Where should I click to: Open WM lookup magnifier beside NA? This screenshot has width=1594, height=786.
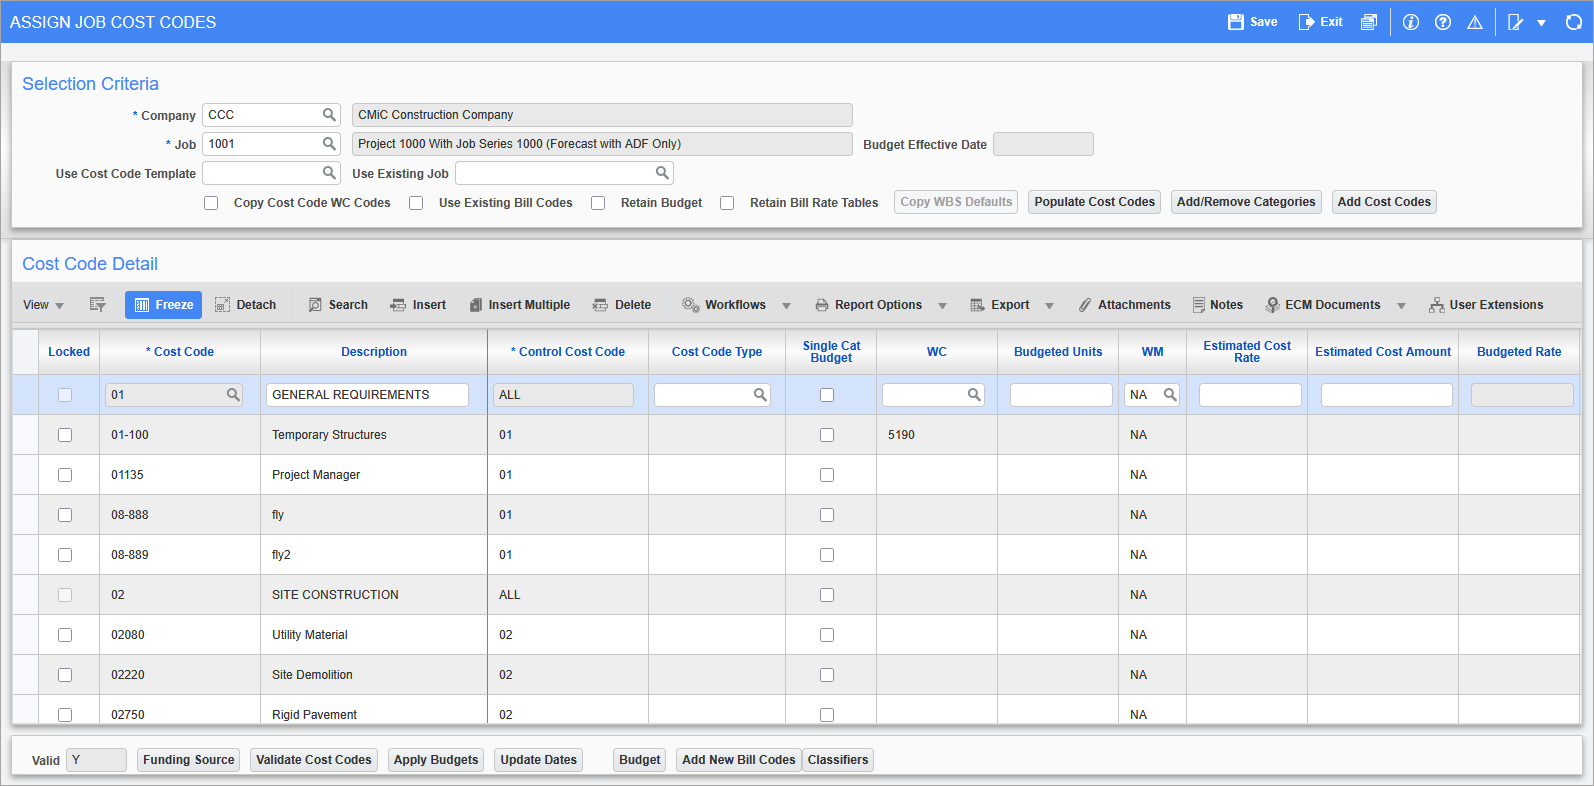1170,395
